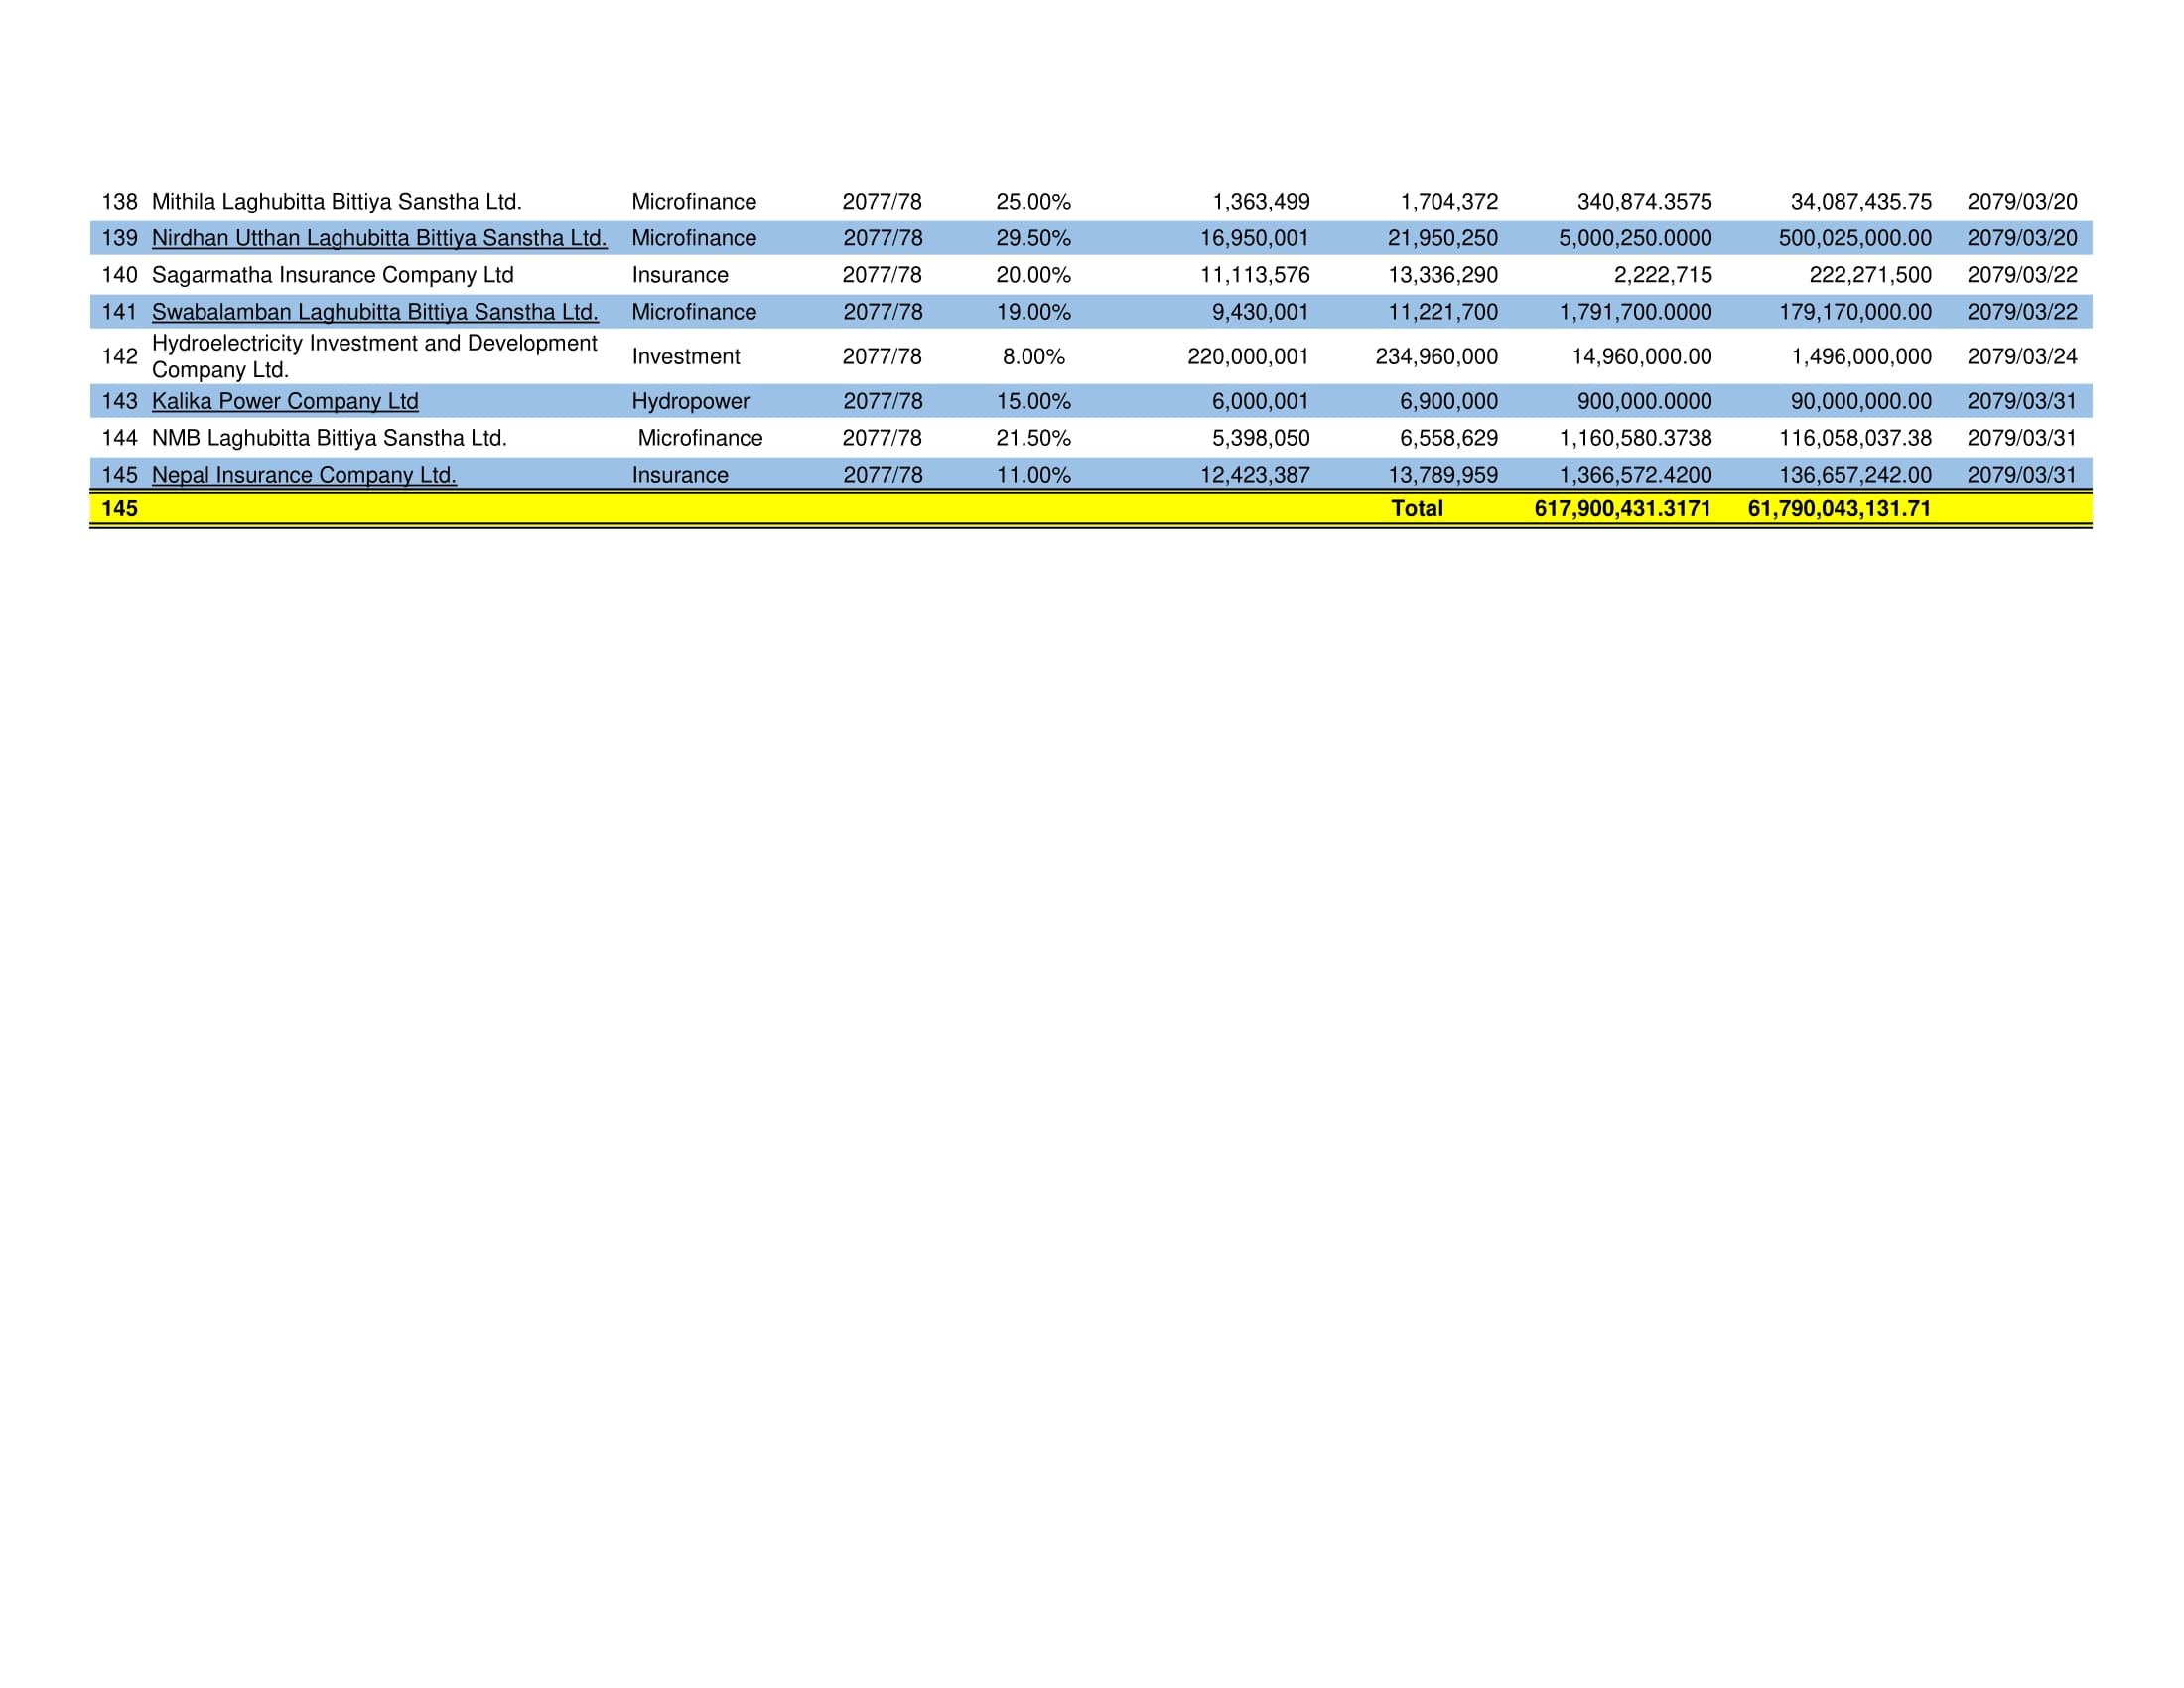Open Swabalamban Laghubitta Bittiya Sanstha link
The height and width of the screenshot is (1688, 2184).
pyautogui.click(x=375, y=312)
